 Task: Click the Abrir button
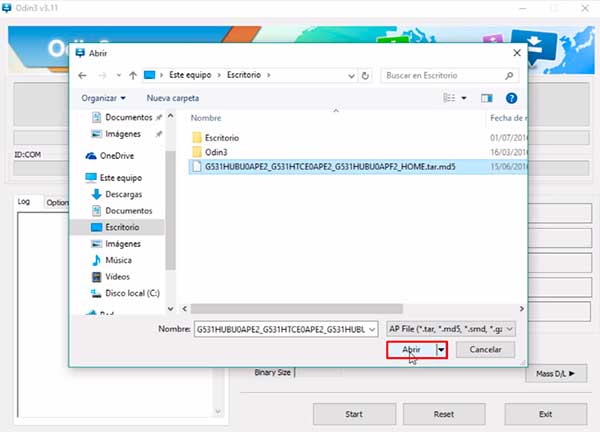pyautogui.click(x=411, y=350)
